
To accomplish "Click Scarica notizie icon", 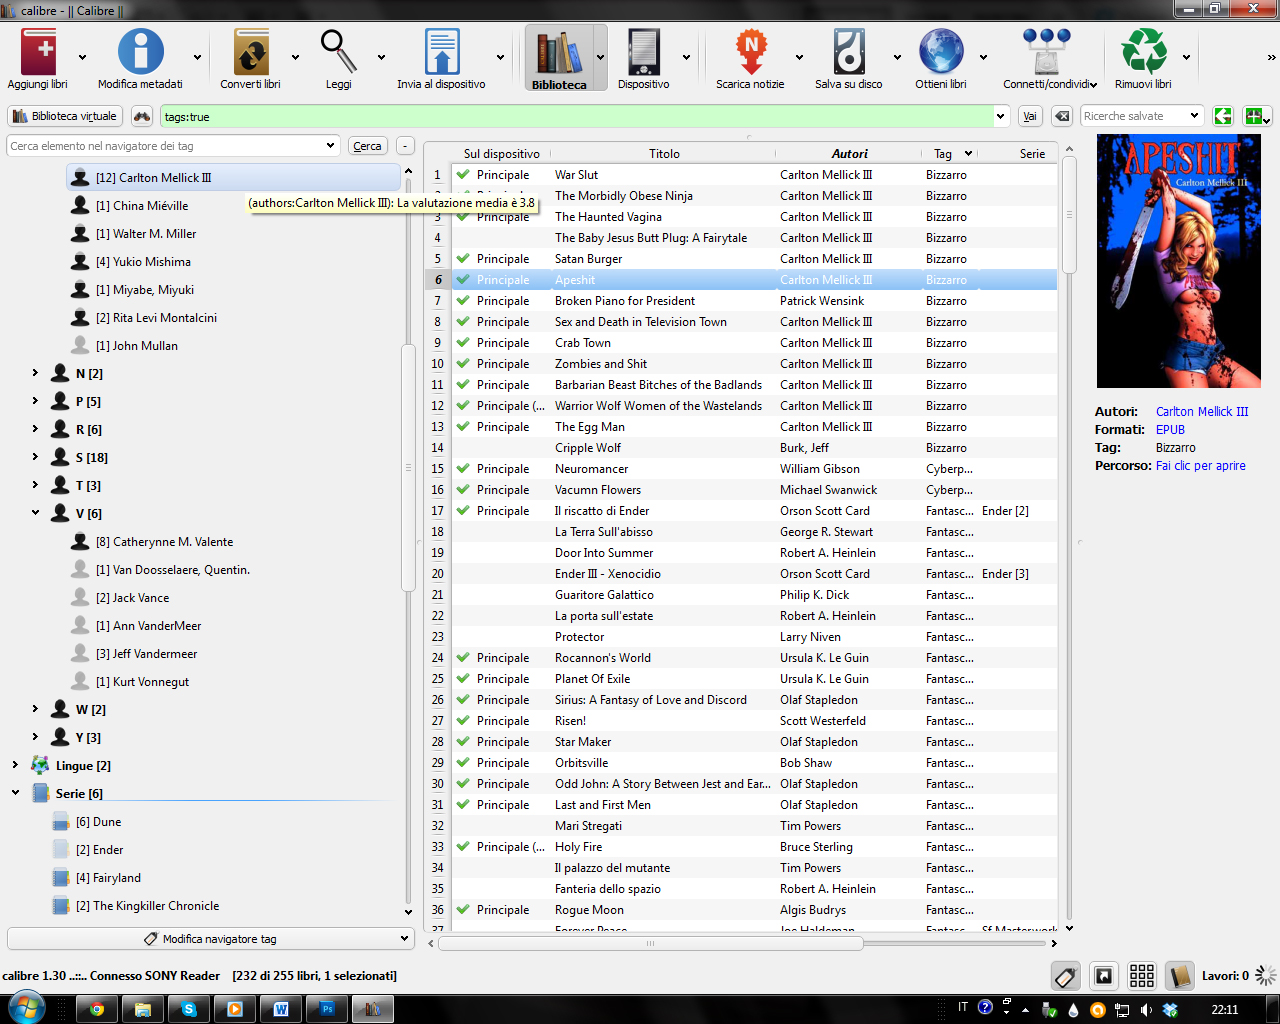I will click(750, 53).
